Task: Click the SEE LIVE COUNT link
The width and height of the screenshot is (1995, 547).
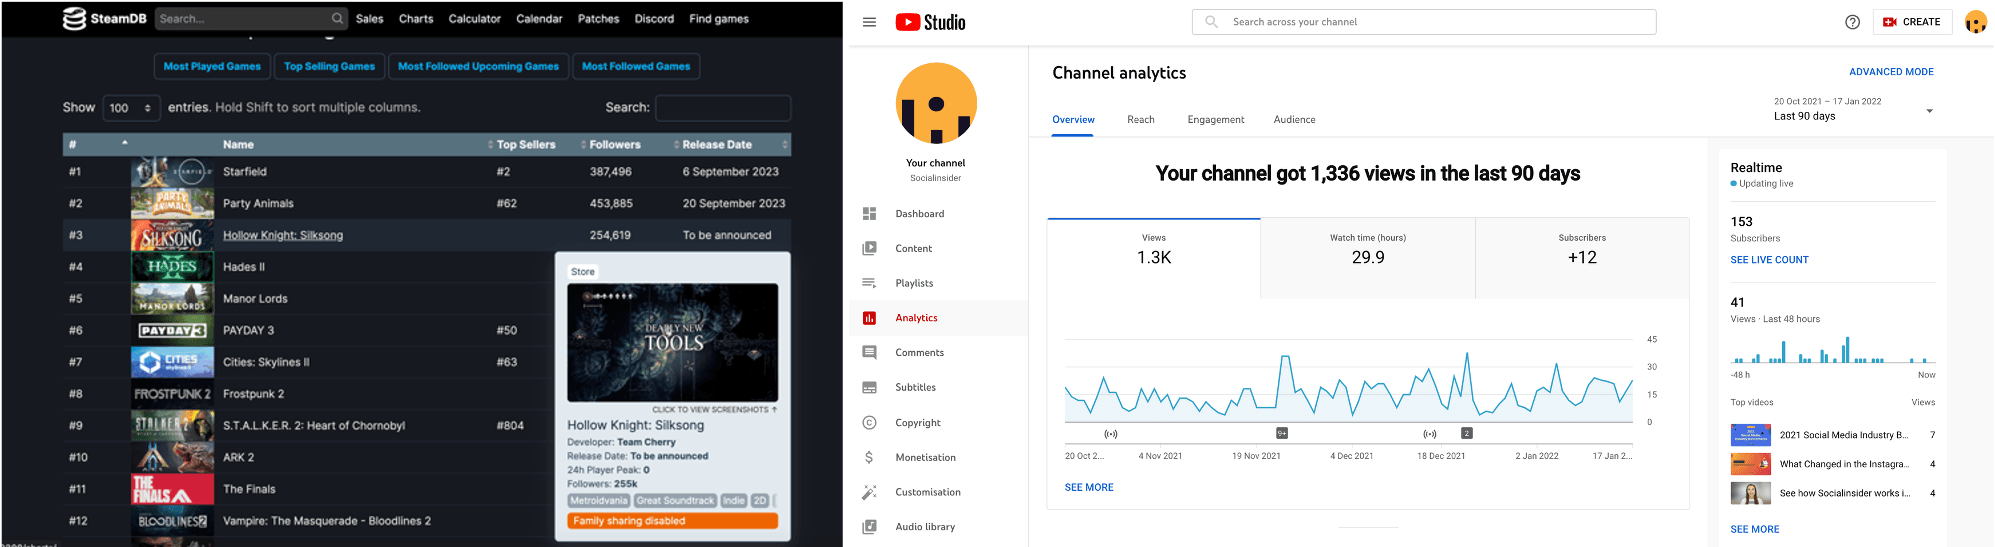Action: click(x=1769, y=260)
